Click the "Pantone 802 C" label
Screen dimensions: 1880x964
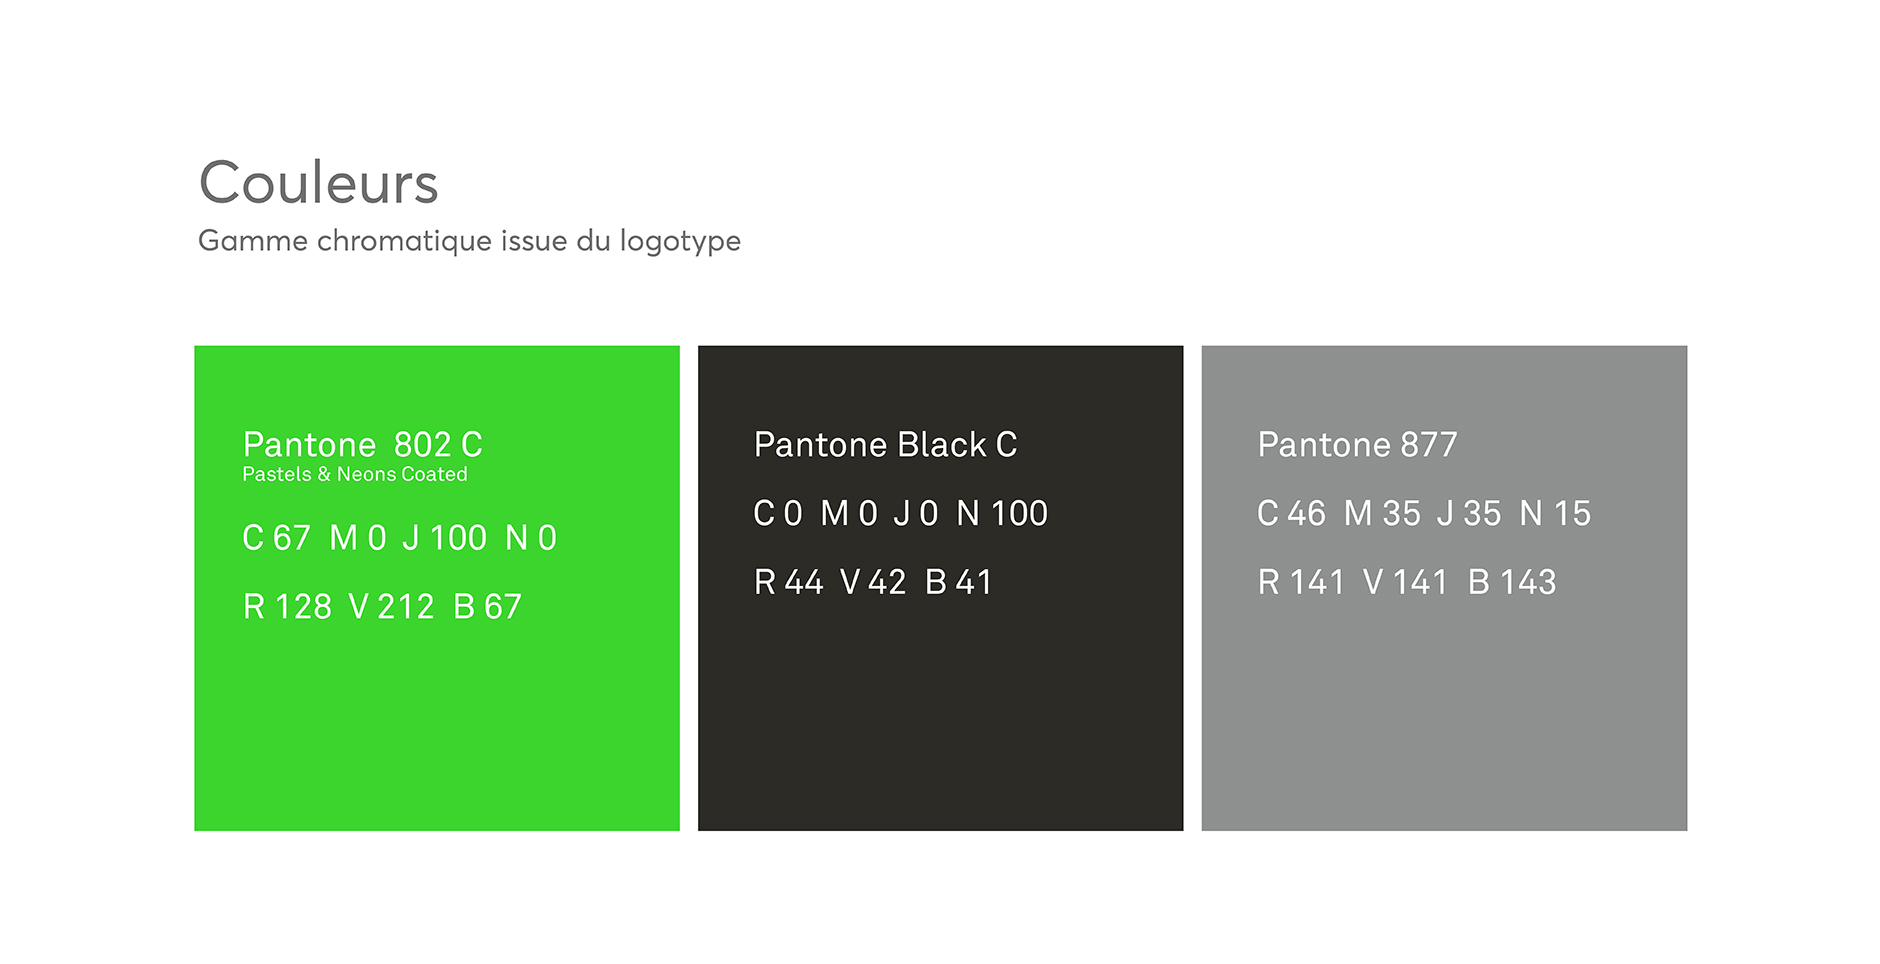pos(362,444)
